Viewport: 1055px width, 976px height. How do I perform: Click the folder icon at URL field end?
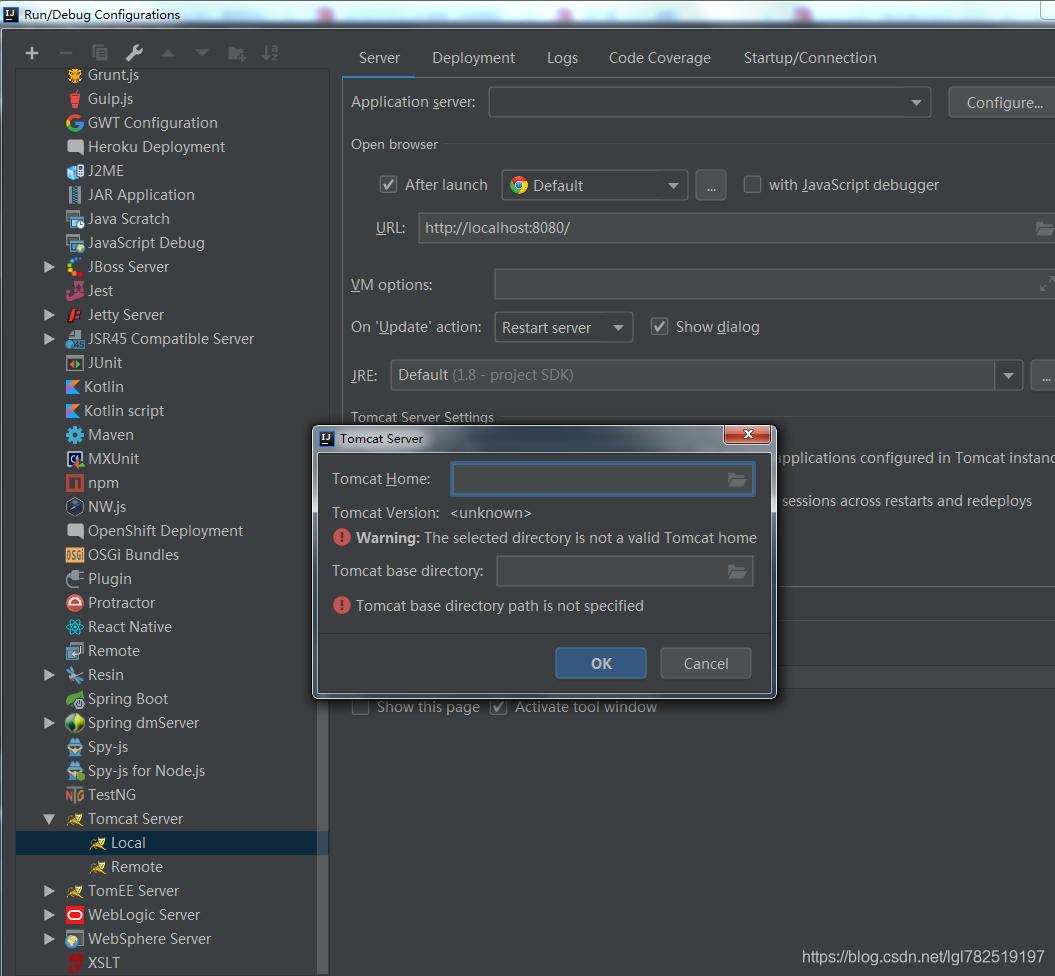[x=1044, y=229]
